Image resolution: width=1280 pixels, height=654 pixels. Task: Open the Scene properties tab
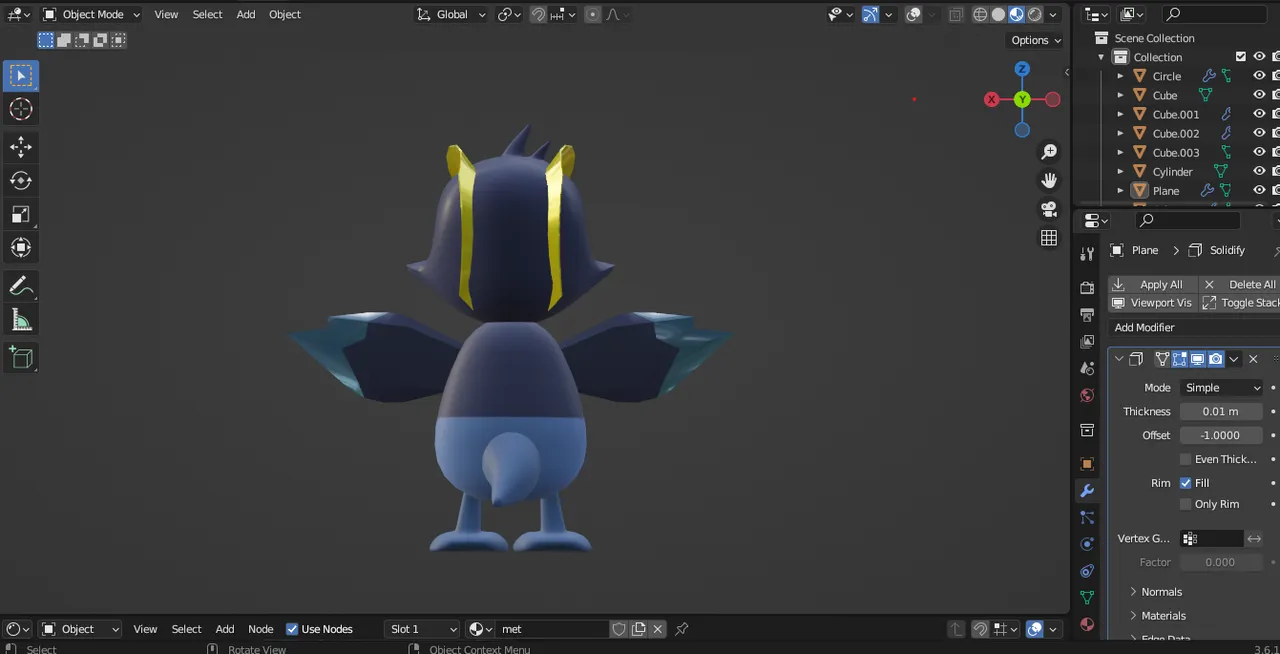1087,368
